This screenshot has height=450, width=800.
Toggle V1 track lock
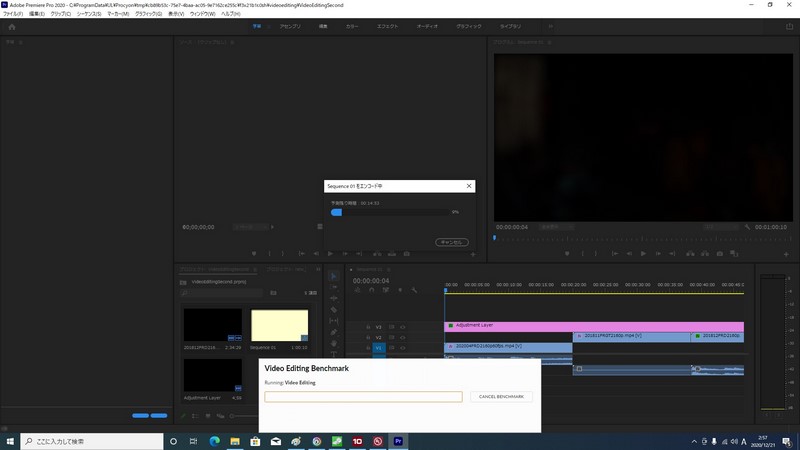click(368, 347)
